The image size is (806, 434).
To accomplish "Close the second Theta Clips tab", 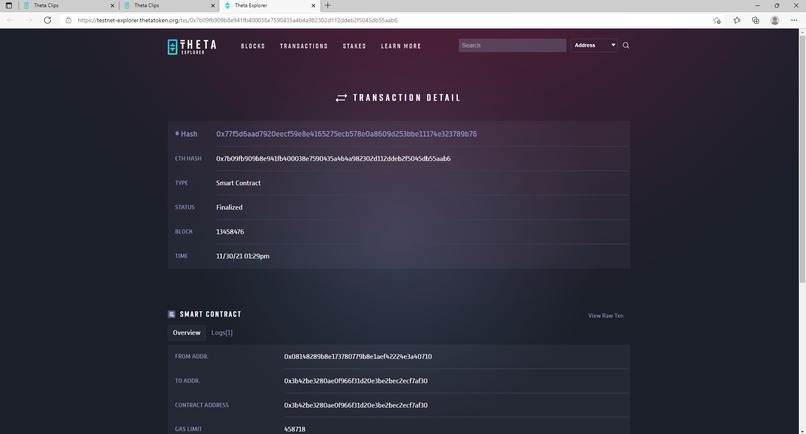I will click(x=213, y=5).
